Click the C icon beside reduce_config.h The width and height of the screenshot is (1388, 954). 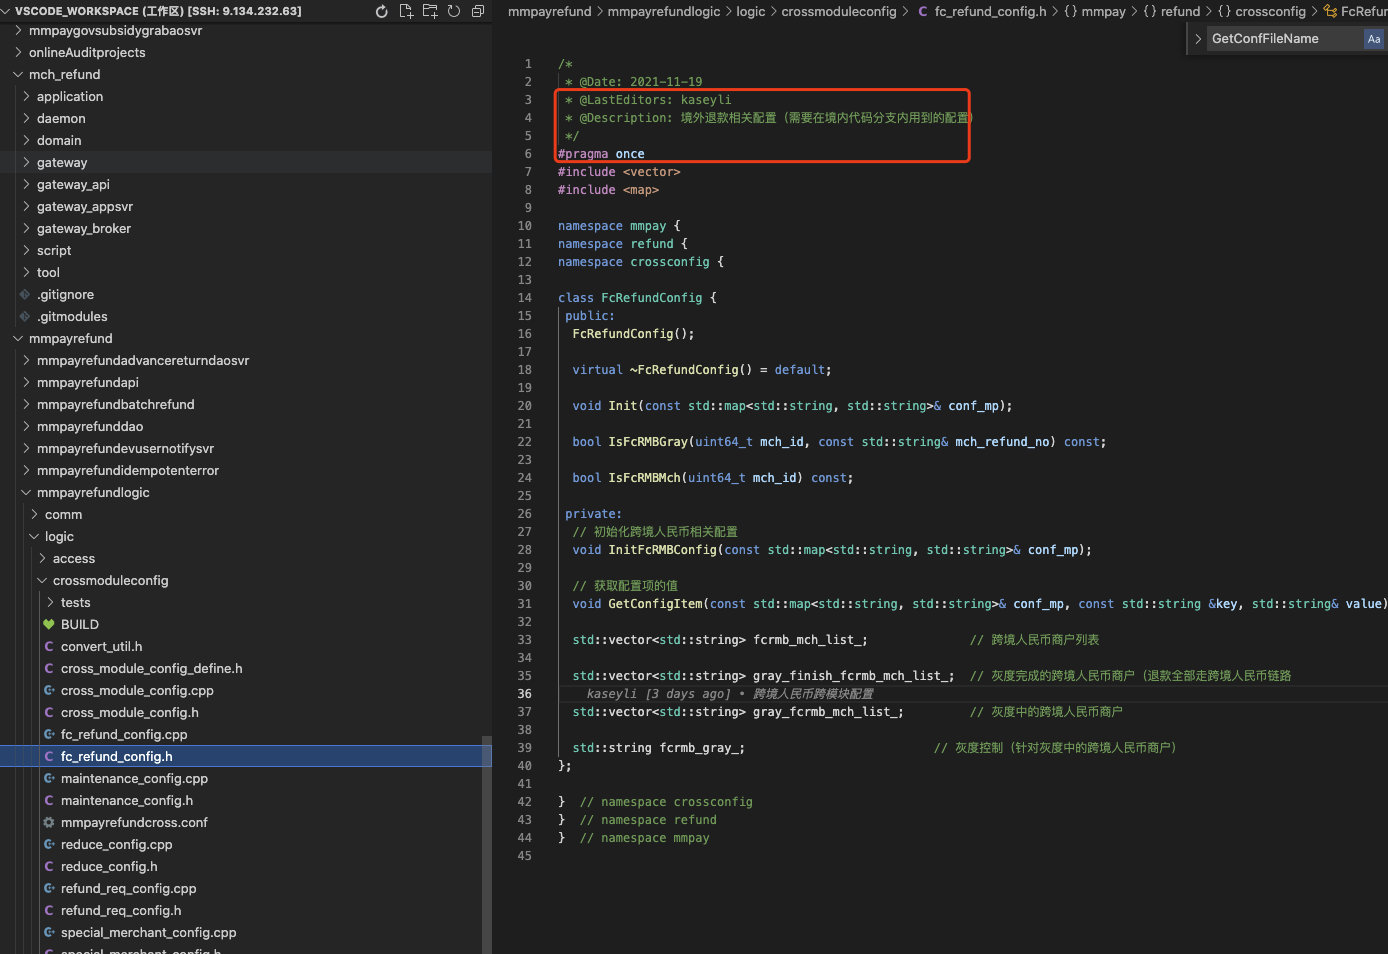click(x=49, y=866)
